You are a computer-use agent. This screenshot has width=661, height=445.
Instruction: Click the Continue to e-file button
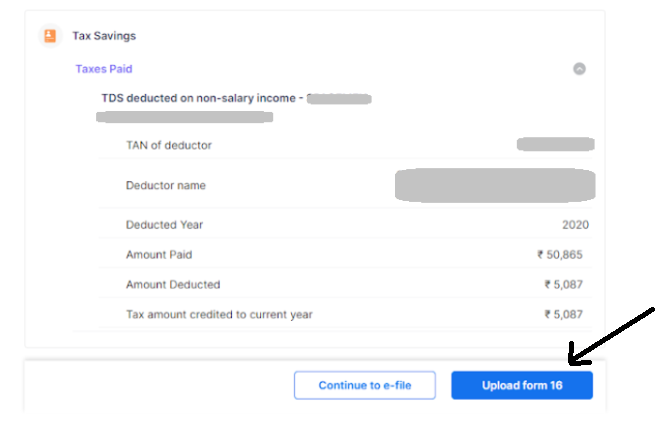pos(365,385)
